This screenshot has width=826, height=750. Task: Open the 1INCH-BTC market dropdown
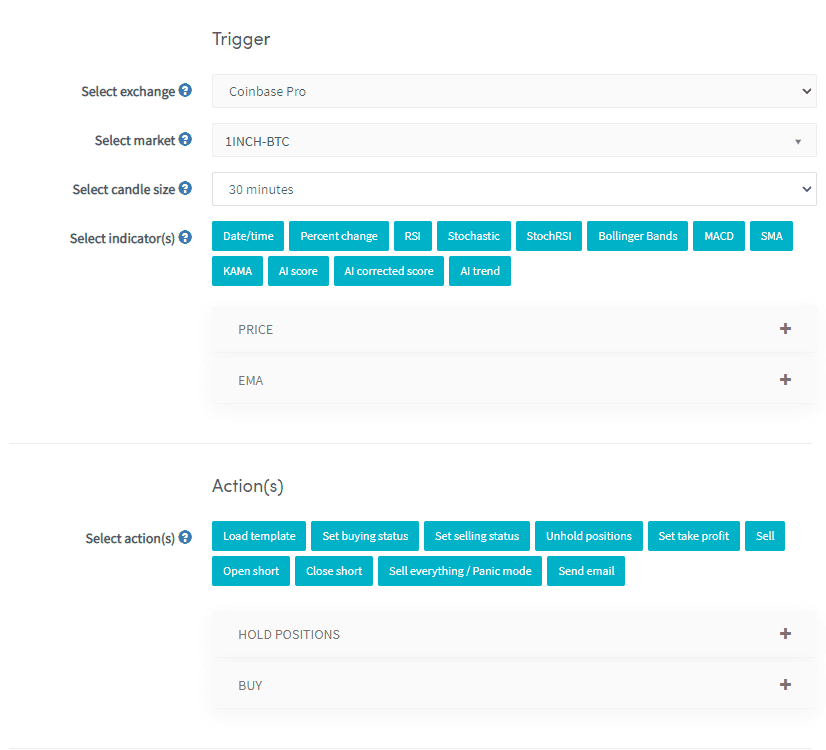pyautogui.click(x=514, y=141)
